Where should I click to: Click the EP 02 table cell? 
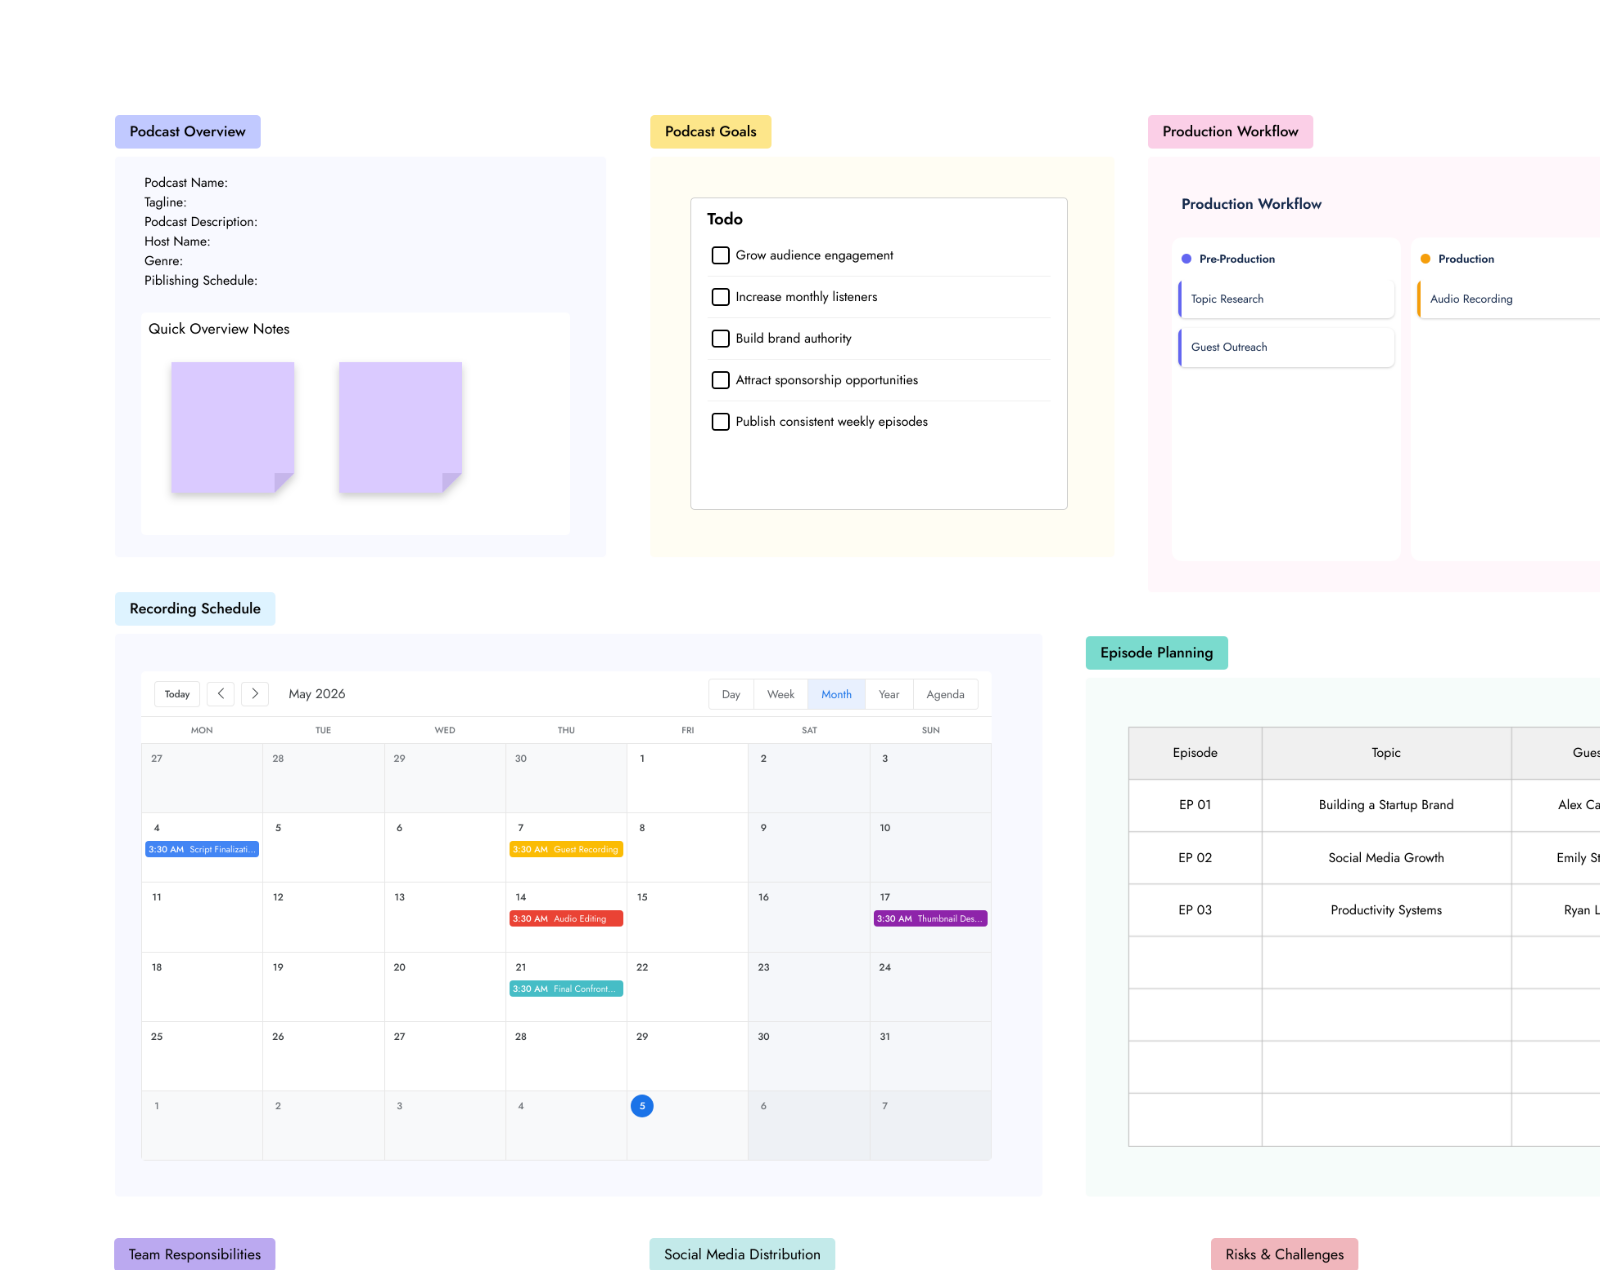click(1195, 858)
